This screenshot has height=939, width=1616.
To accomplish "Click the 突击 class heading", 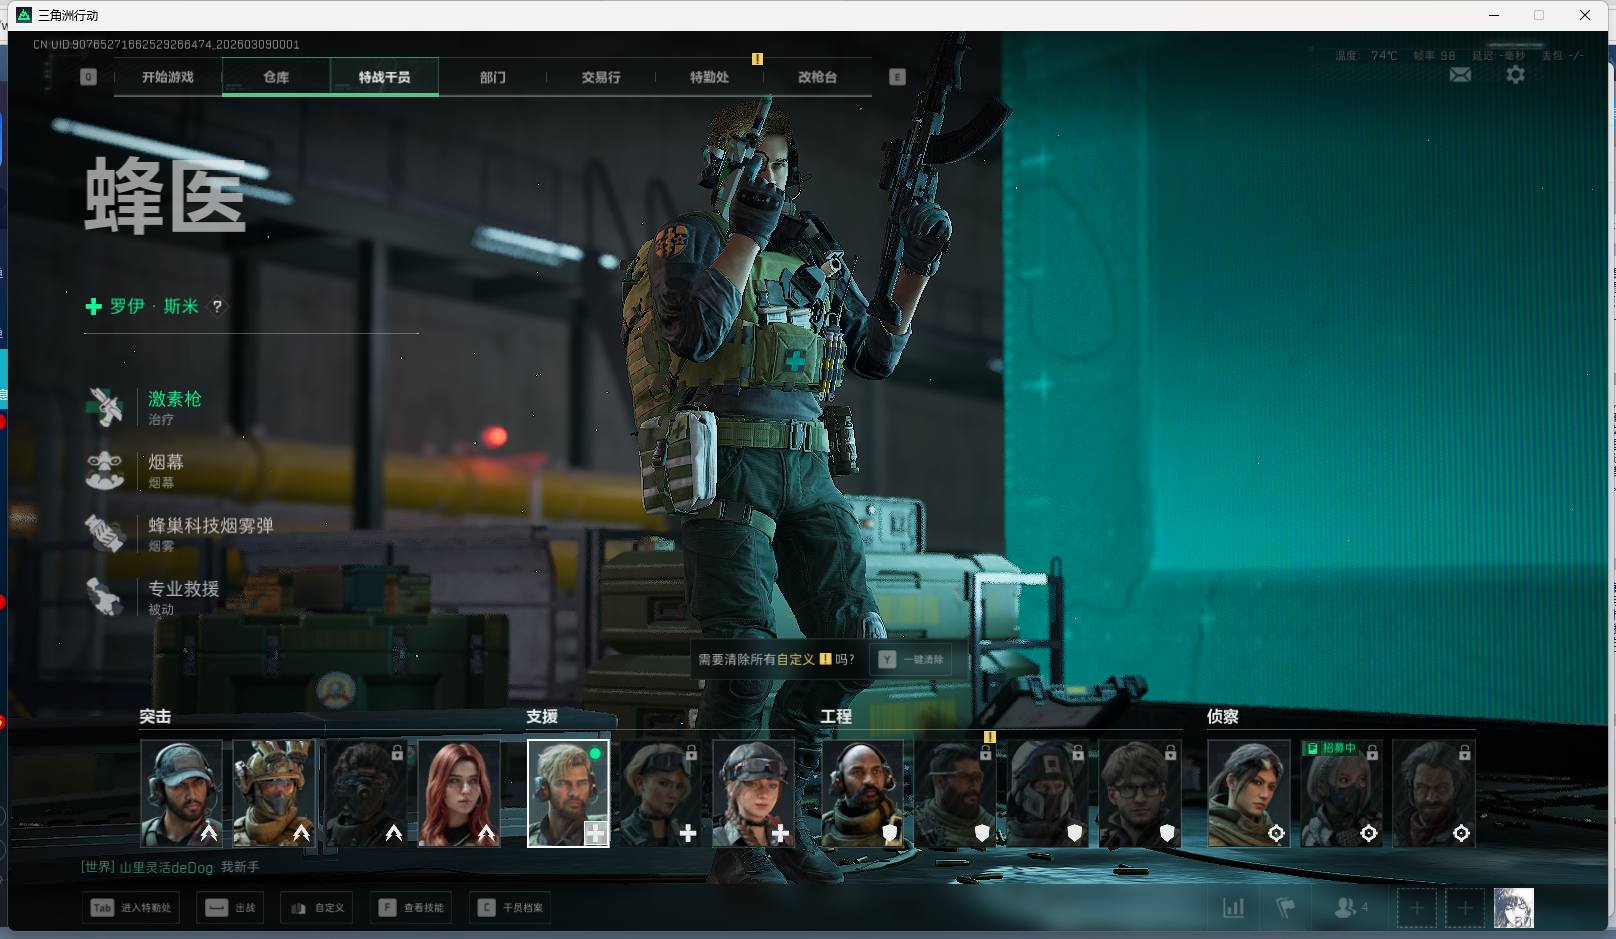I will (155, 716).
